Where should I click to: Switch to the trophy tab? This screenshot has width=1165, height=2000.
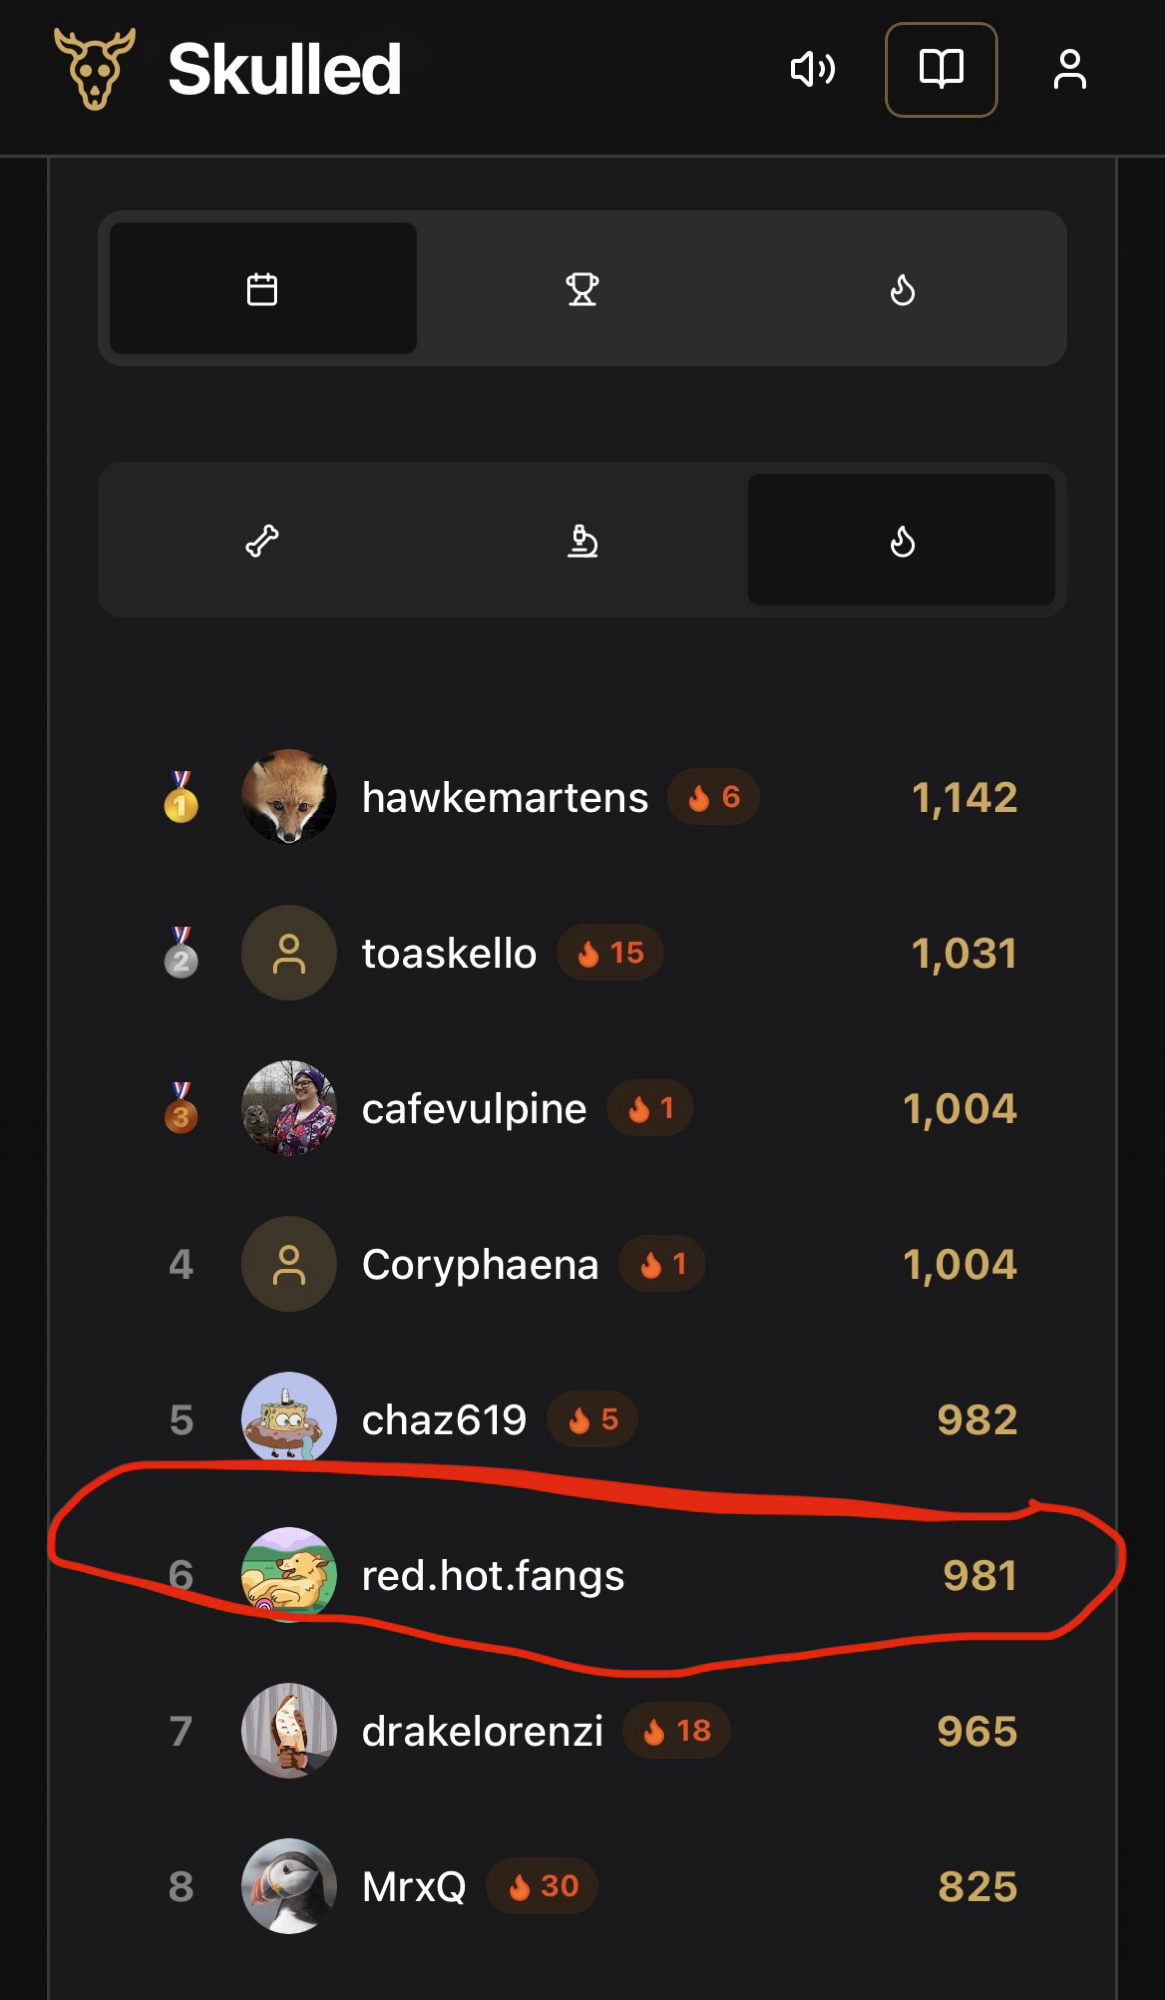pos(582,289)
